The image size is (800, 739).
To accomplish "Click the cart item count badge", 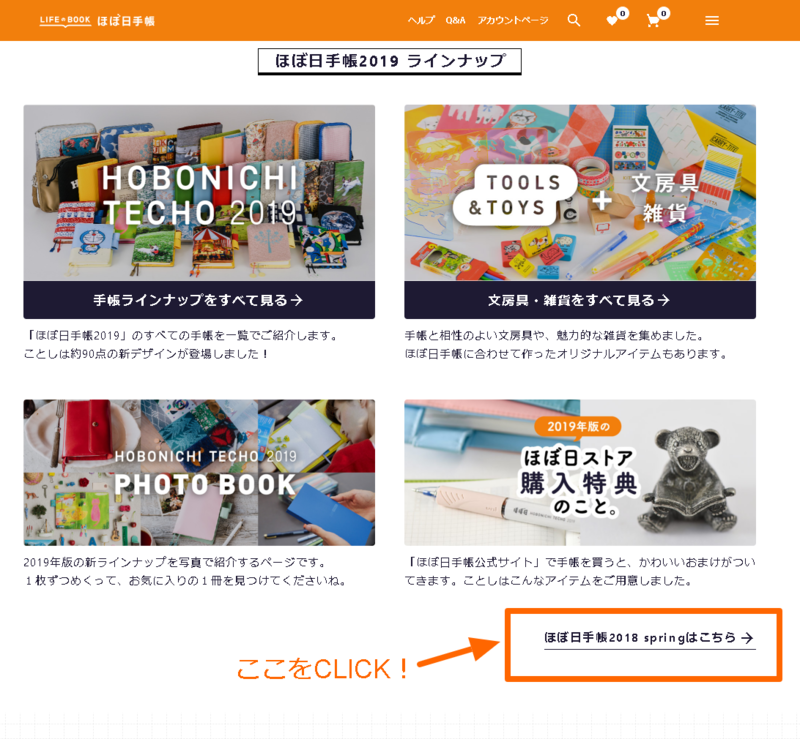I will [x=663, y=13].
